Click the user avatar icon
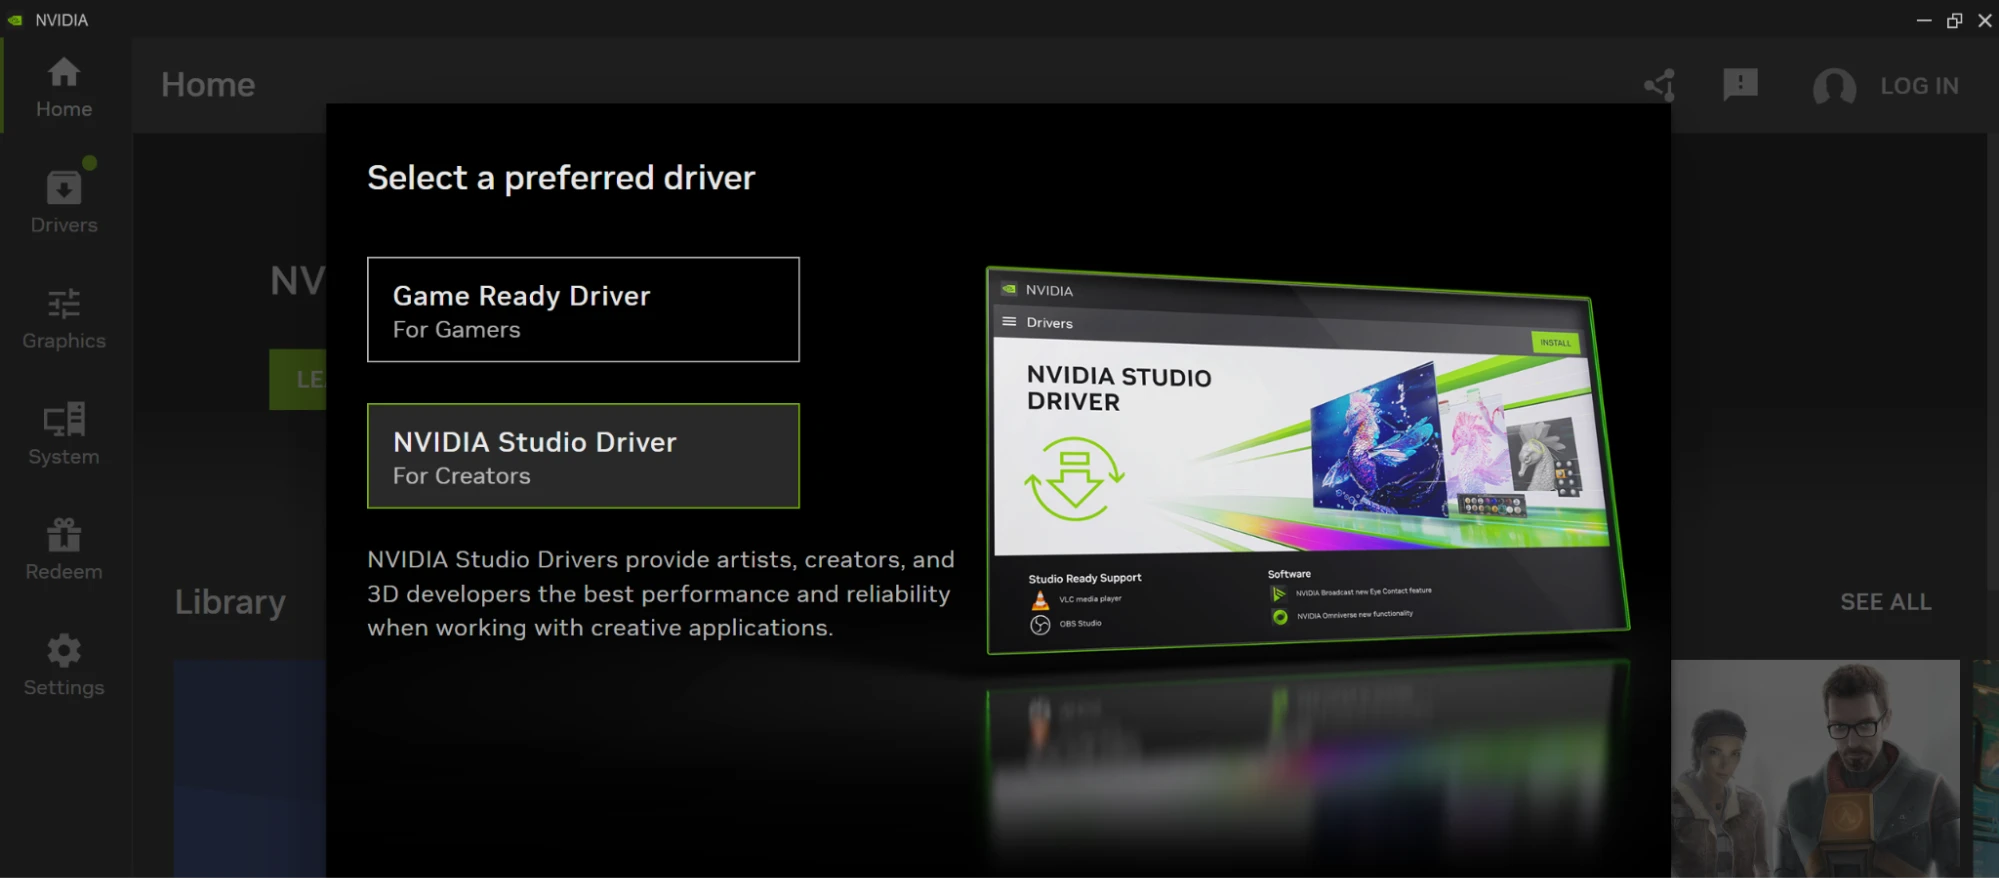The height and width of the screenshot is (879, 1999). pyautogui.click(x=1834, y=87)
